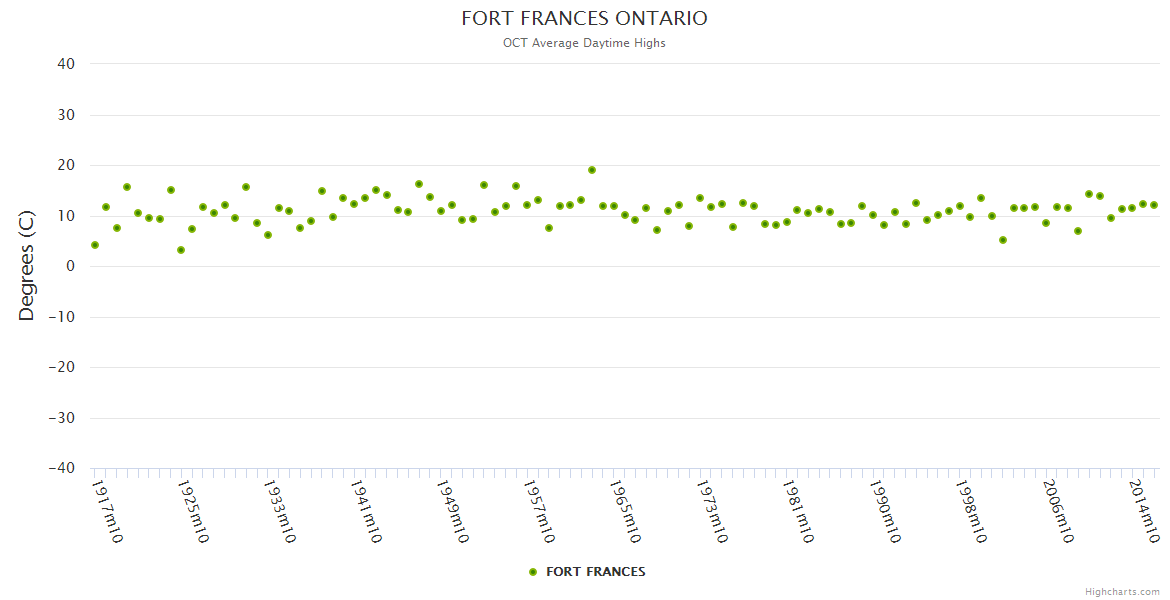The image size is (1170, 600).
Task: Click the 40 label on y-axis
Action: point(66,64)
